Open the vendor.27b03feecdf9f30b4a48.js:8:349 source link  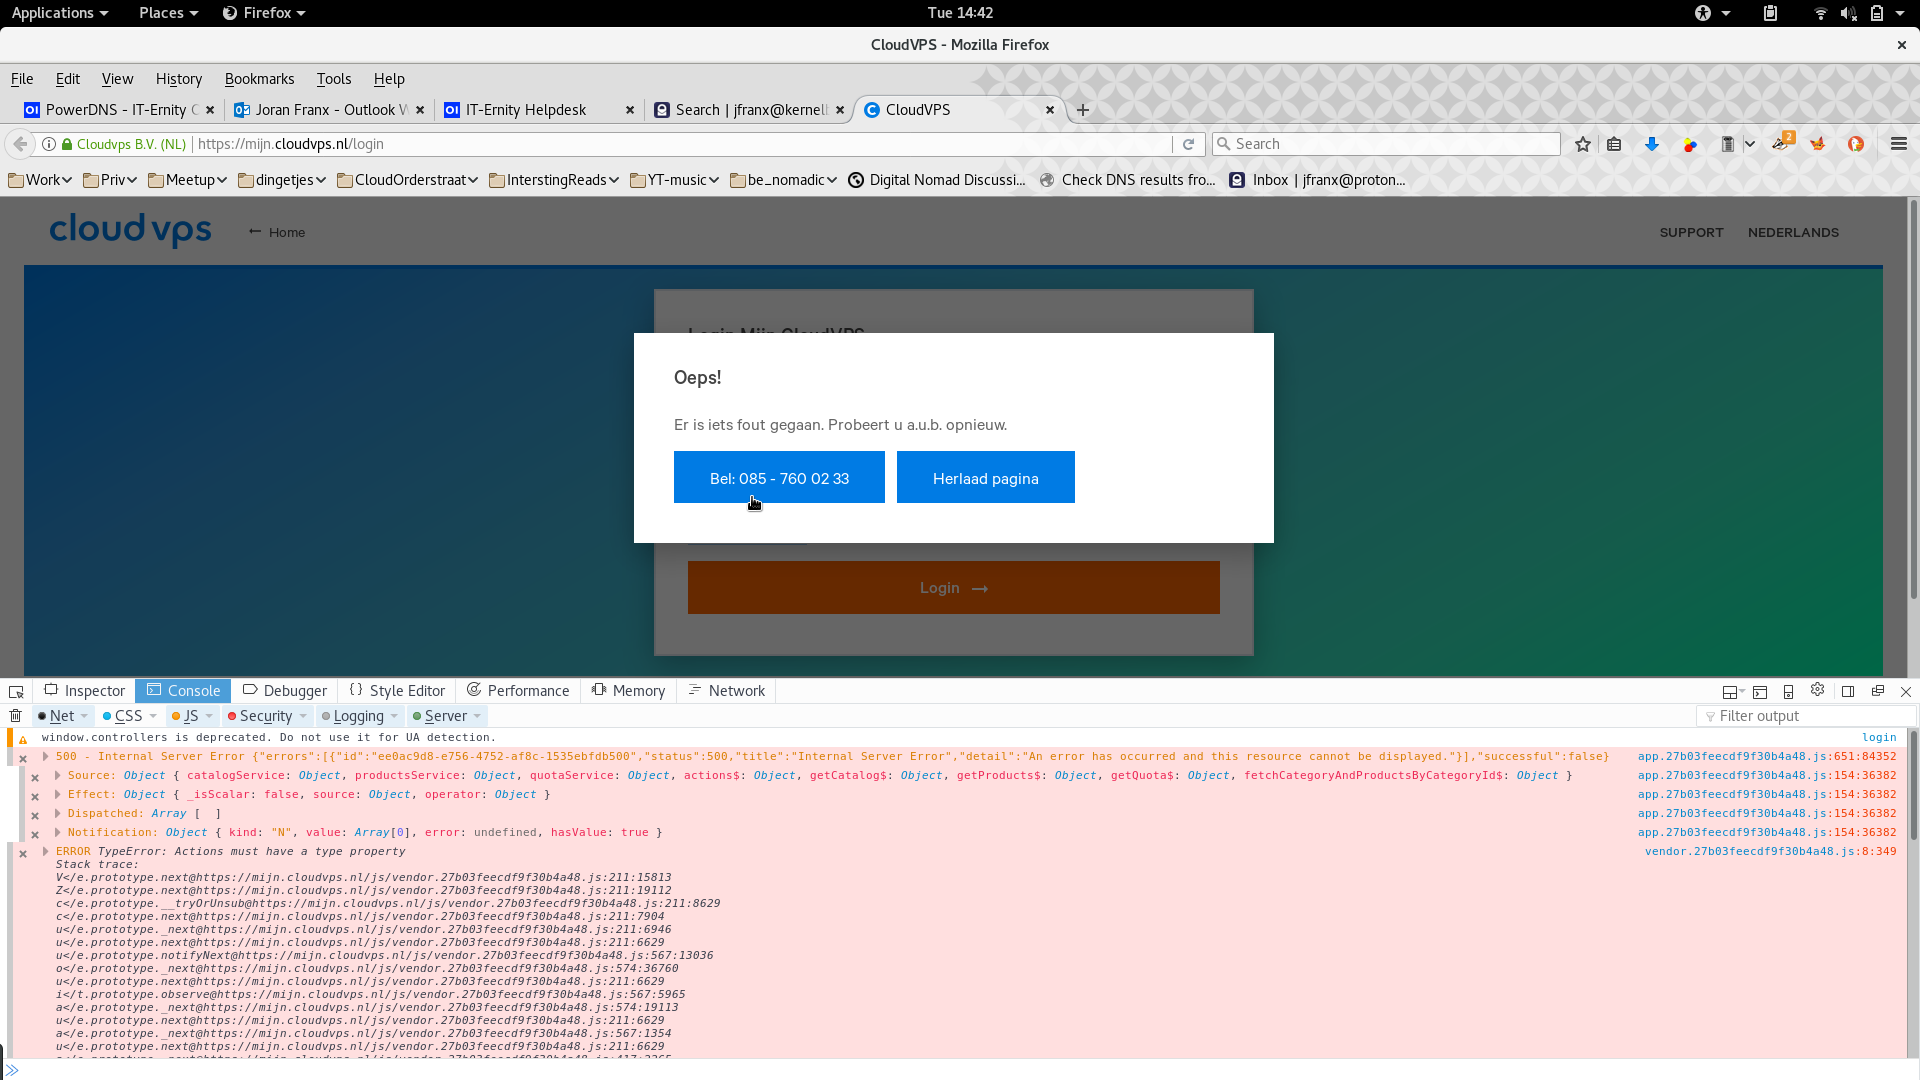pyautogui.click(x=1770, y=852)
